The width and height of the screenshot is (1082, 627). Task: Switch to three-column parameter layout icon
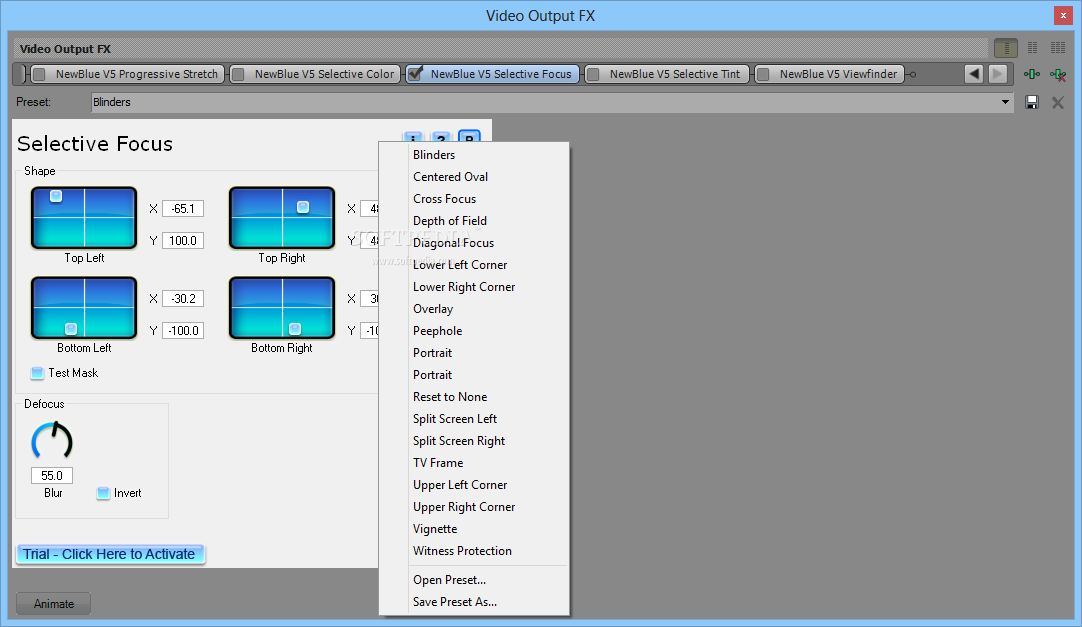click(x=1058, y=48)
